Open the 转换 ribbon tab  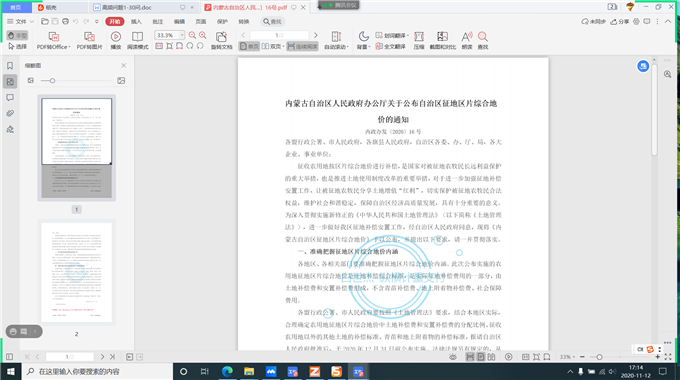point(244,21)
